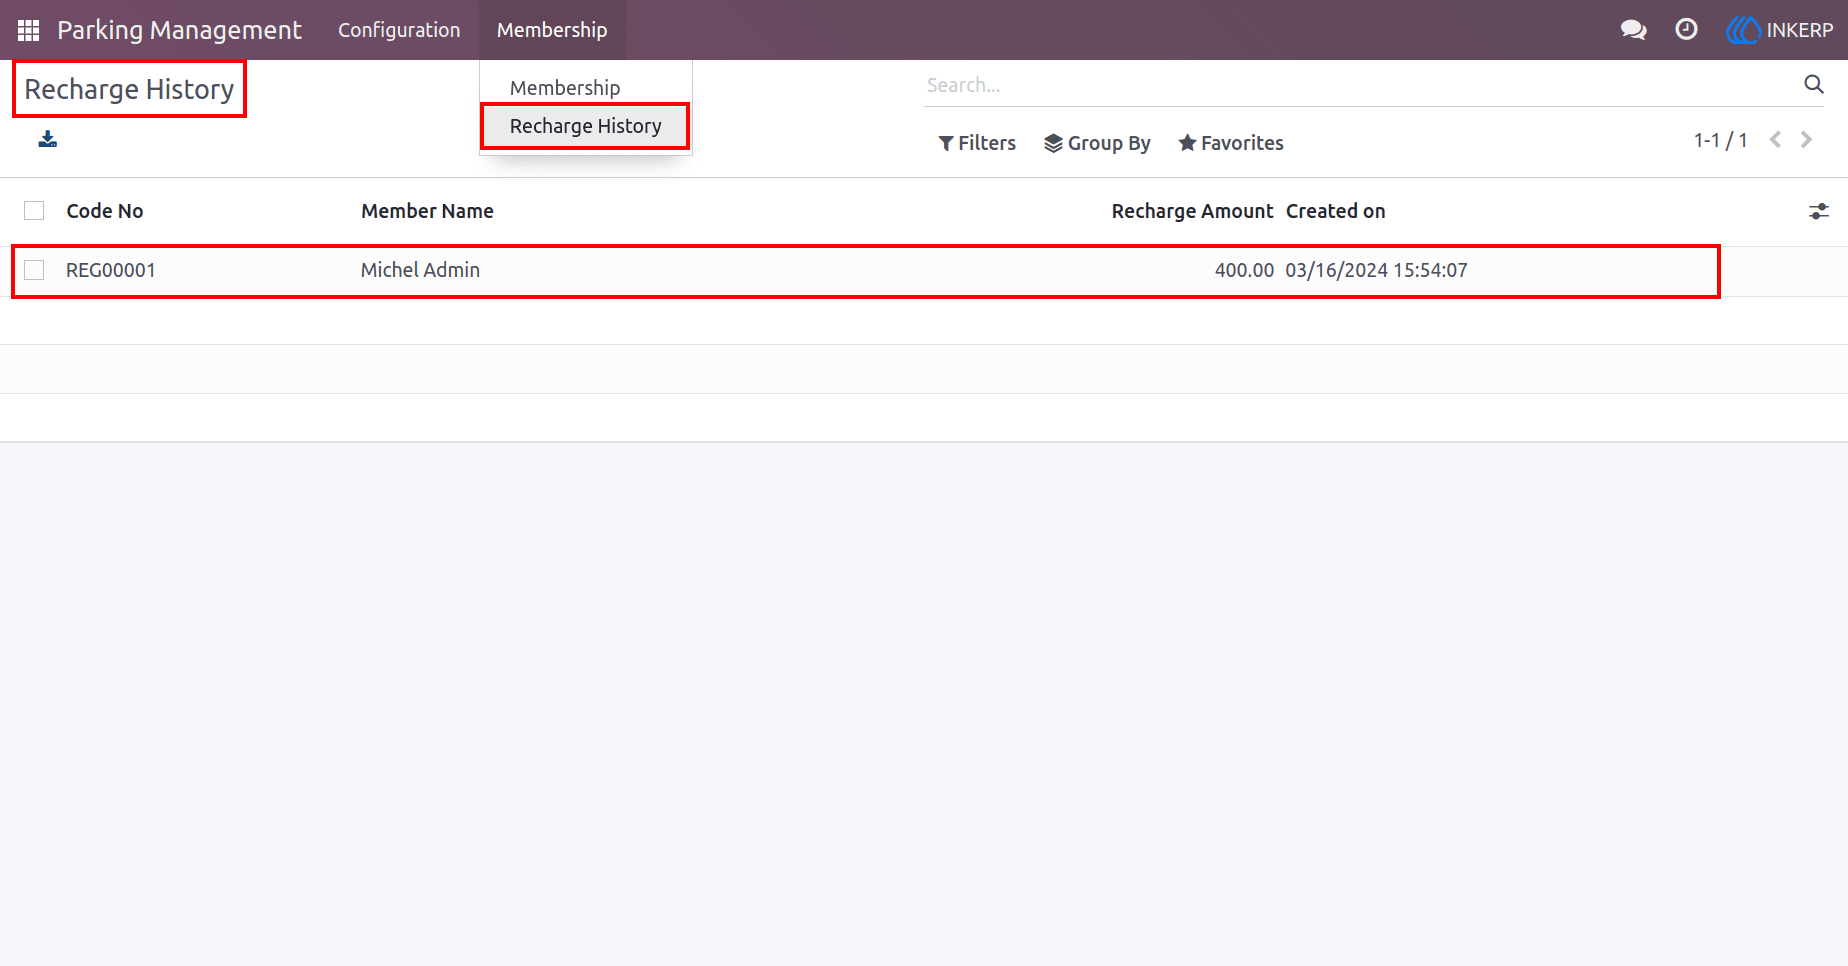
Task: Open the apps grid menu icon
Action: tap(29, 30)
